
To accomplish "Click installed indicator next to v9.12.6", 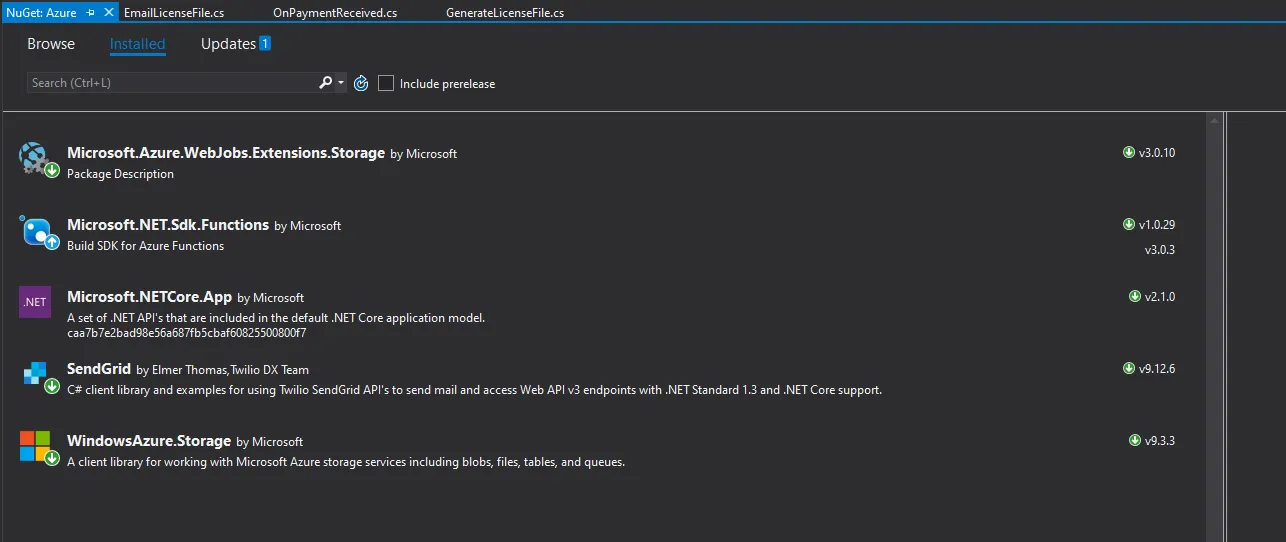I will click(1129, 369).
